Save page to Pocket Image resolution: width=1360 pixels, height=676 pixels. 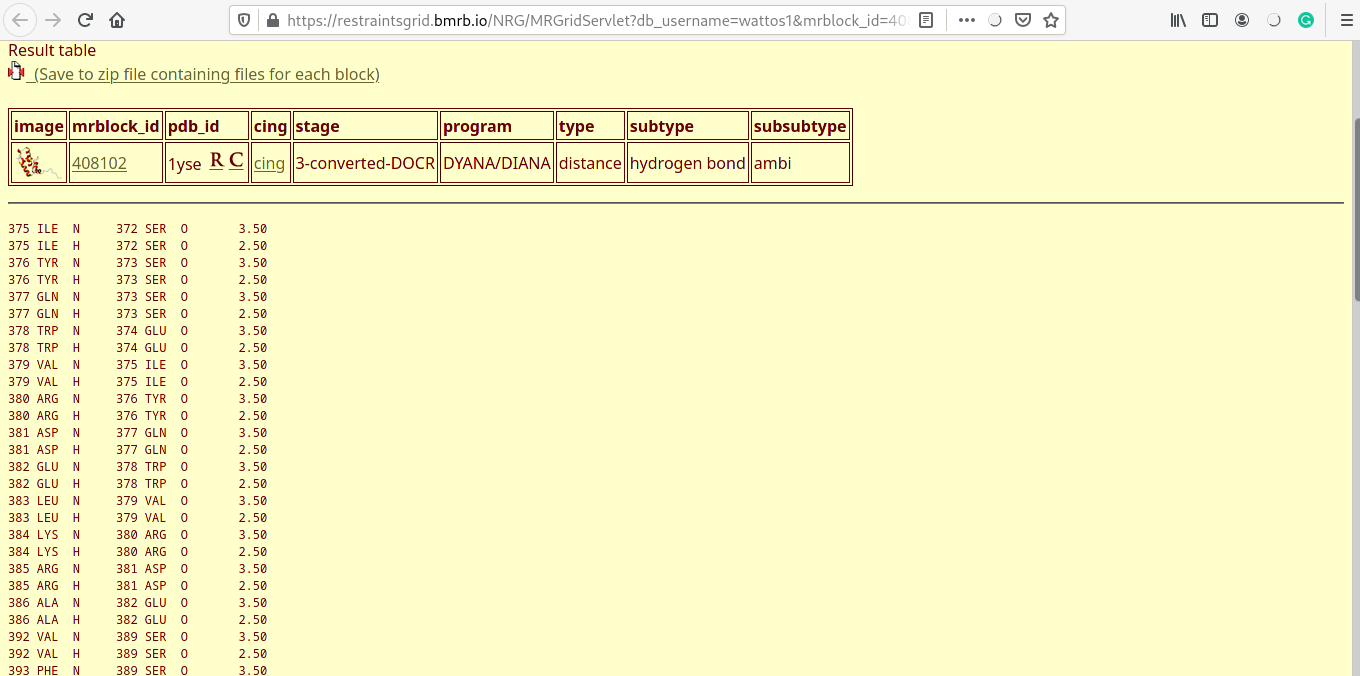pos(1022,20)
